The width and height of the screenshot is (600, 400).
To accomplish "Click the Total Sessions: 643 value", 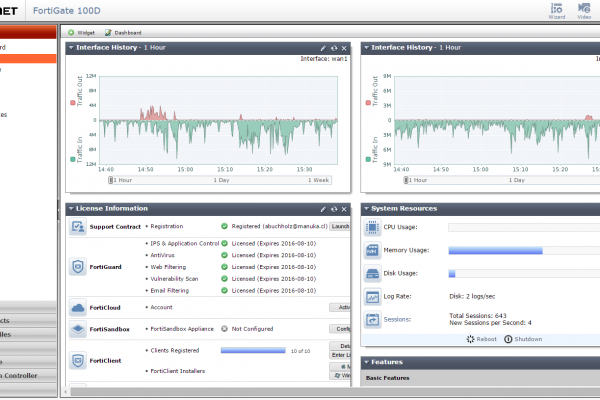I will 478,316.
